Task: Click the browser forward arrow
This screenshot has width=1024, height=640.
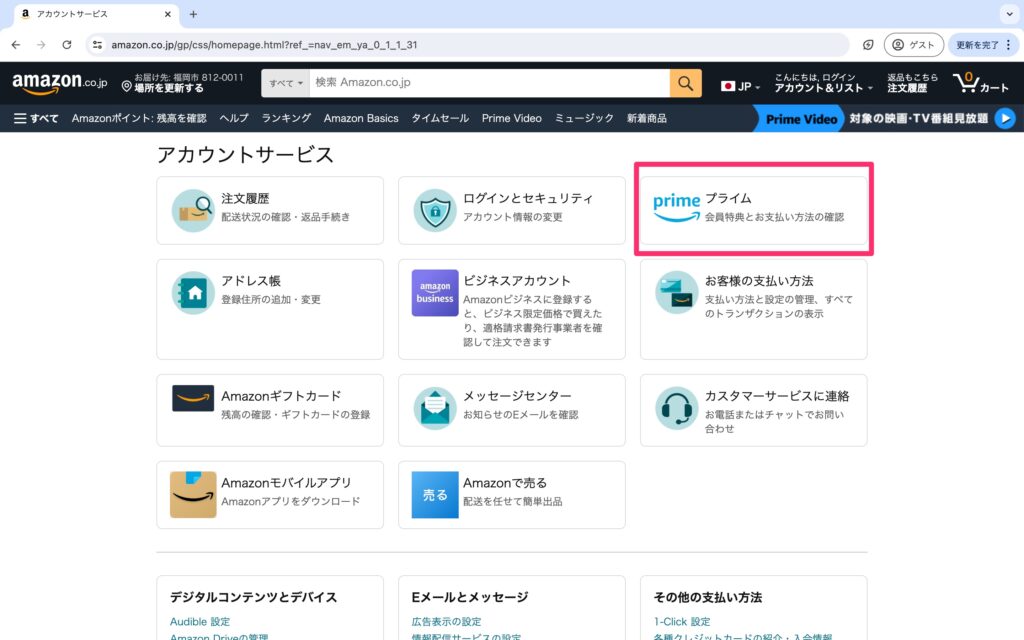Action: (x=41, y=44)
